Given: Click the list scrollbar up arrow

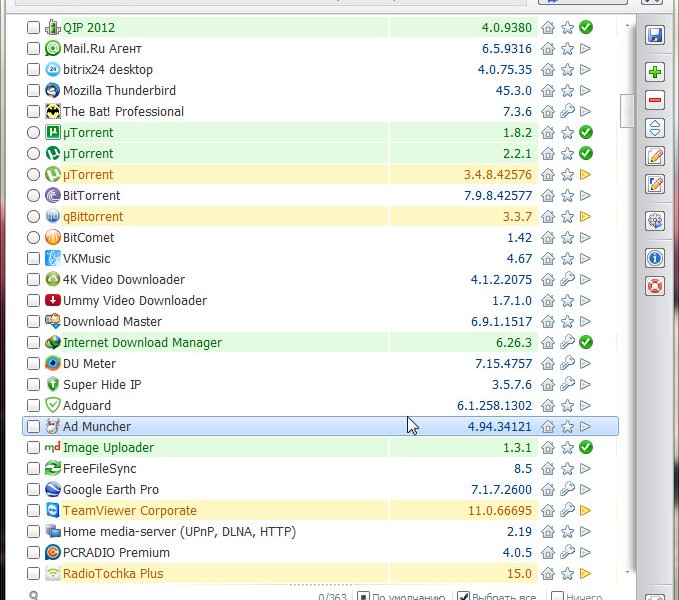Looking at the screenshot, I should point(627,26).
